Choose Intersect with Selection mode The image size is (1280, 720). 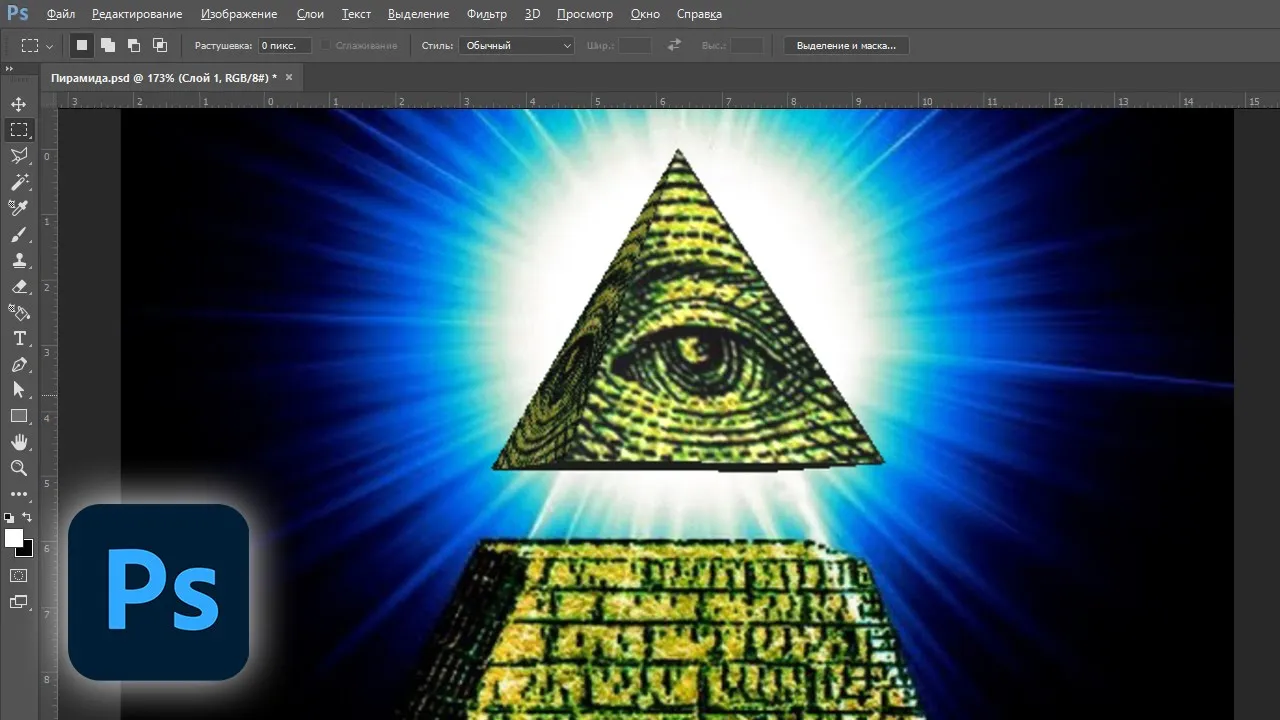pyautogui.click(x=159, y=46)
